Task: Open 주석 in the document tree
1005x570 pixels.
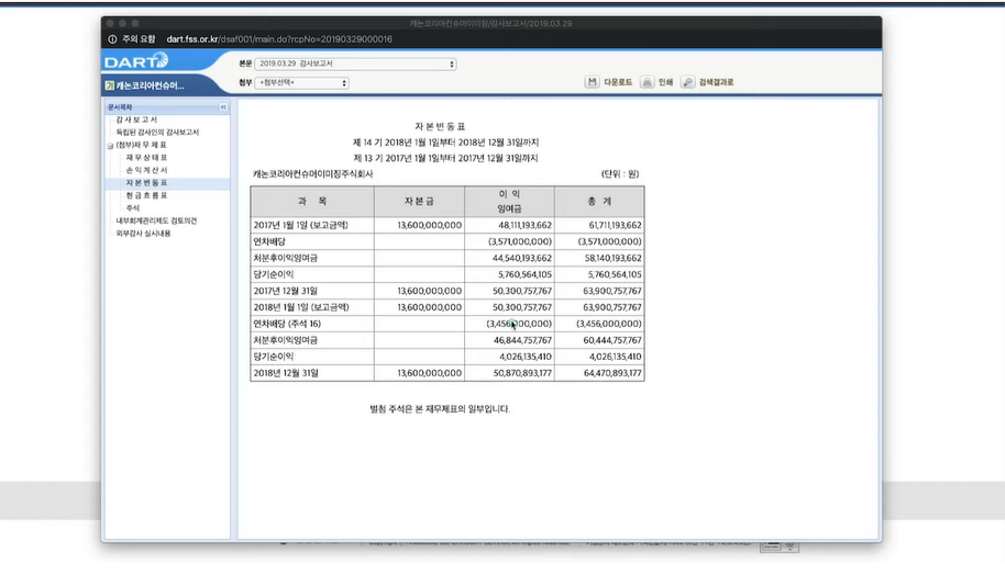Action: coord(132,208)
